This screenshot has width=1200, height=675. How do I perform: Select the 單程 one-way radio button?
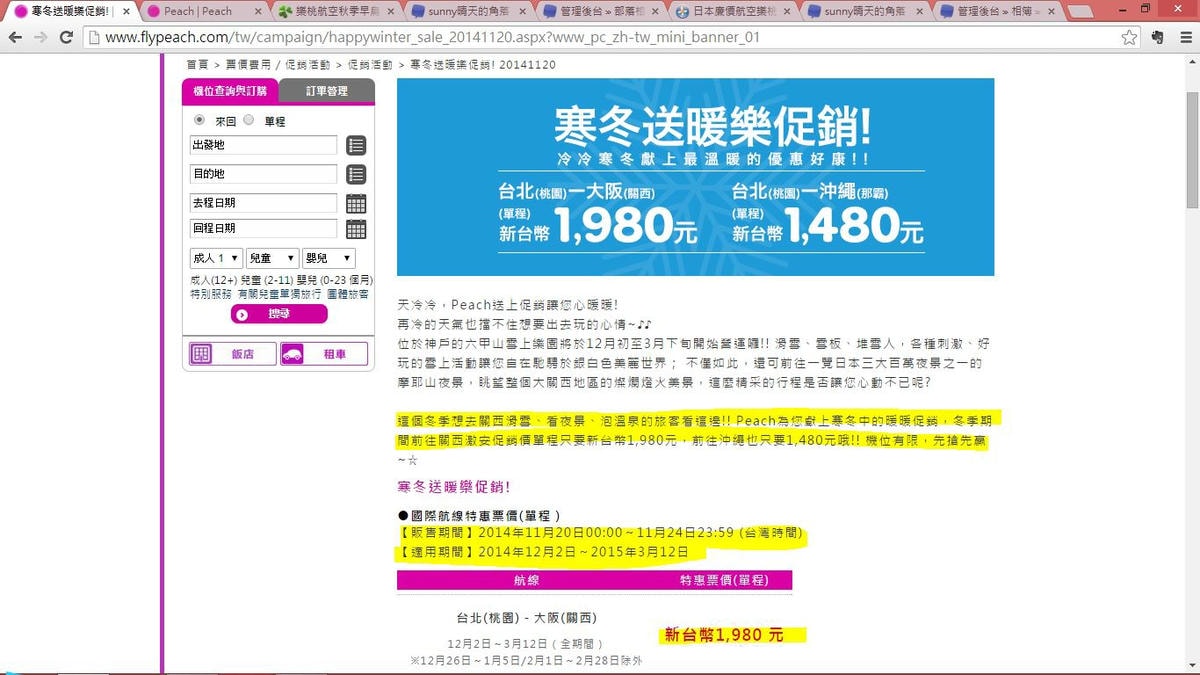[x=249, y=120]
